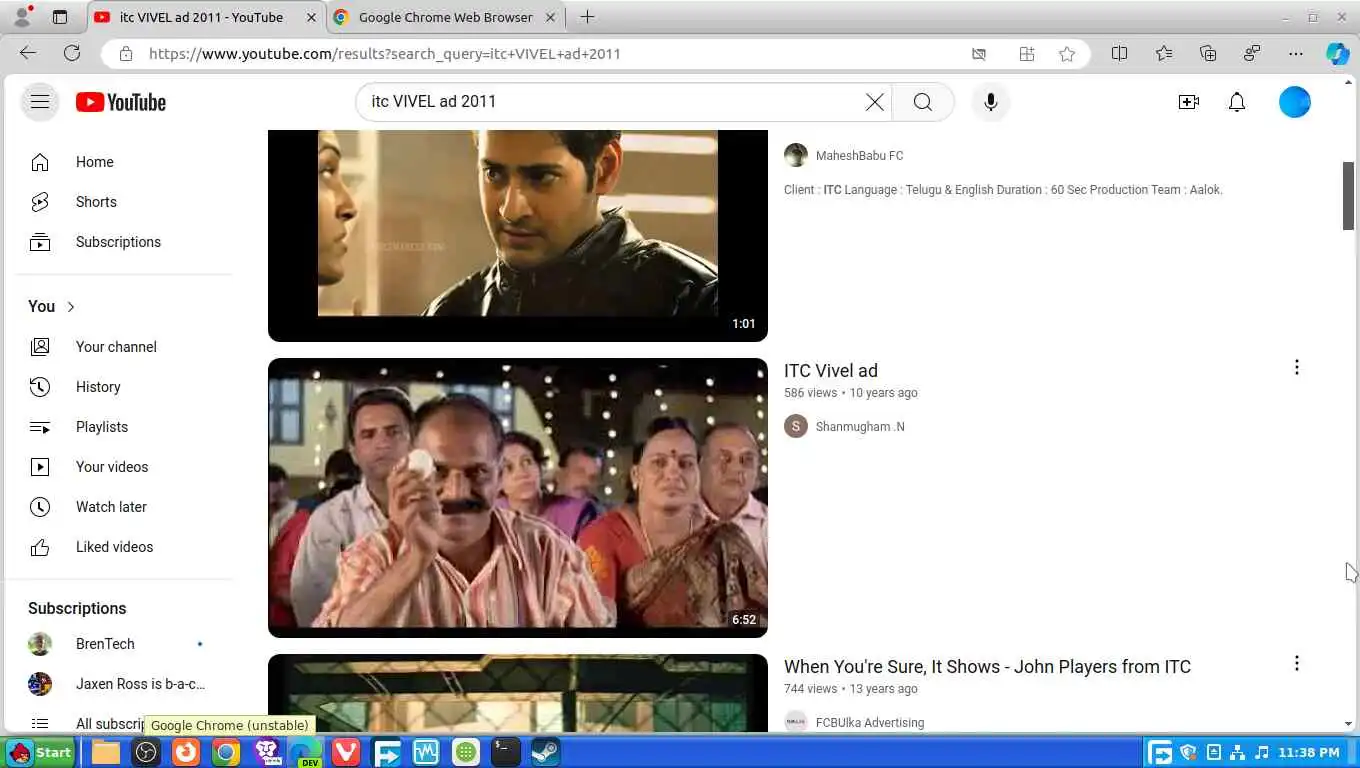Open the Create video button

pyautogui.click(x=1188, y=102)
